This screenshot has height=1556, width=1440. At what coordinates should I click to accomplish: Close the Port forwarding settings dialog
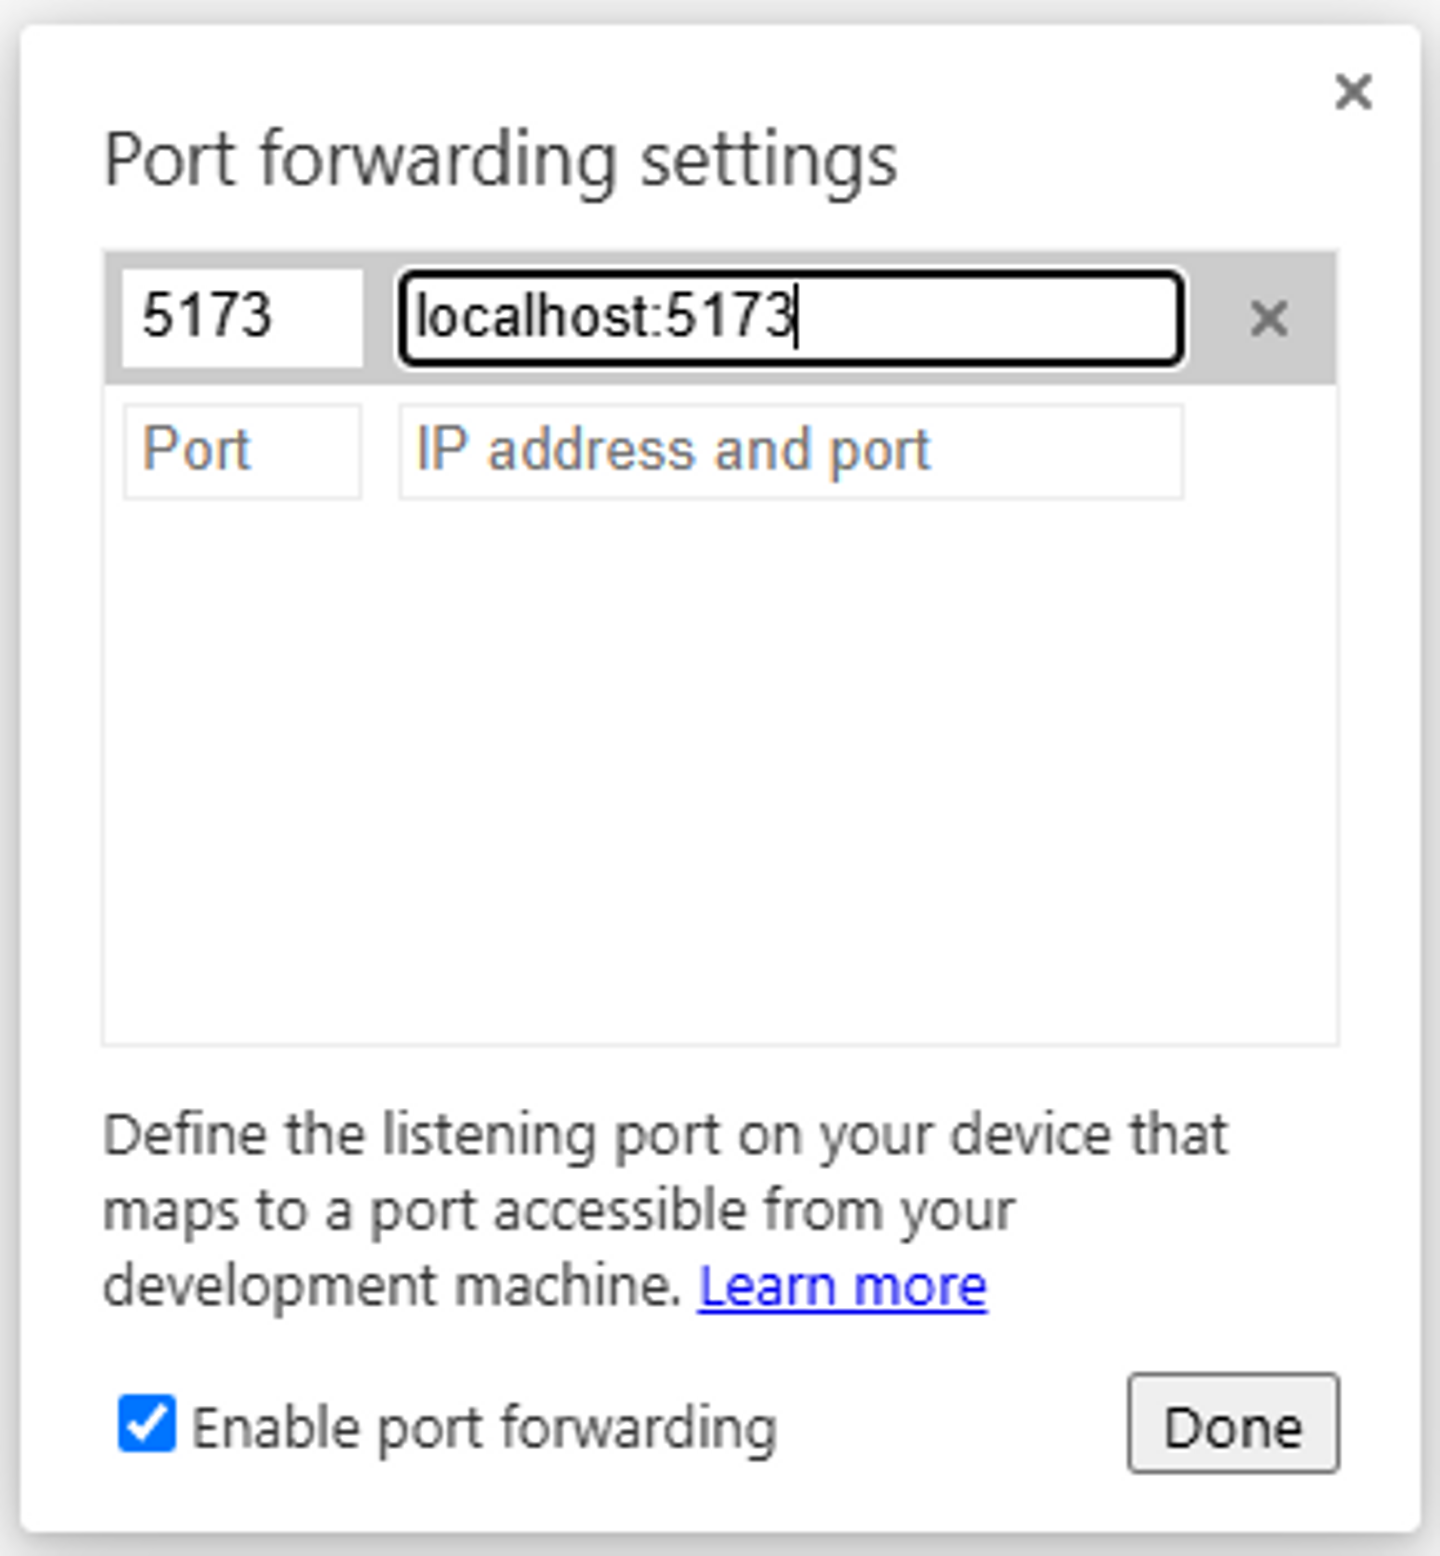(x=1353, y=92)
